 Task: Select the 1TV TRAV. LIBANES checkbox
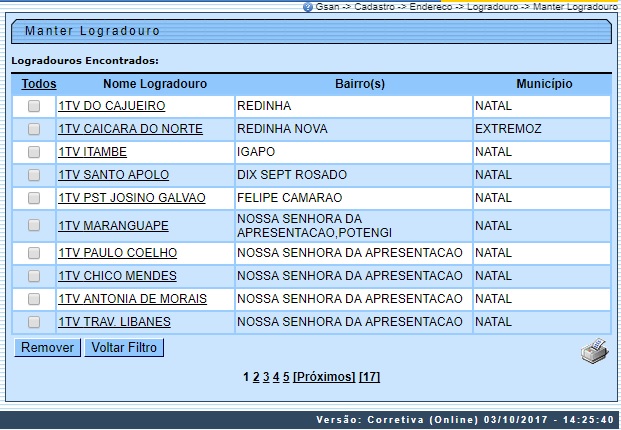[x=34, y=322]
